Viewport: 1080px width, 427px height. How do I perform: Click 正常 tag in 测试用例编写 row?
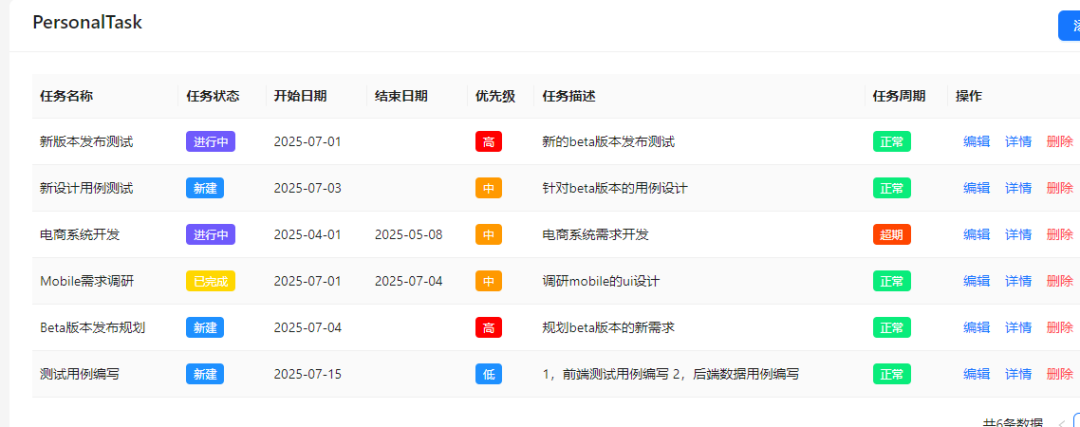coord(892,374)
